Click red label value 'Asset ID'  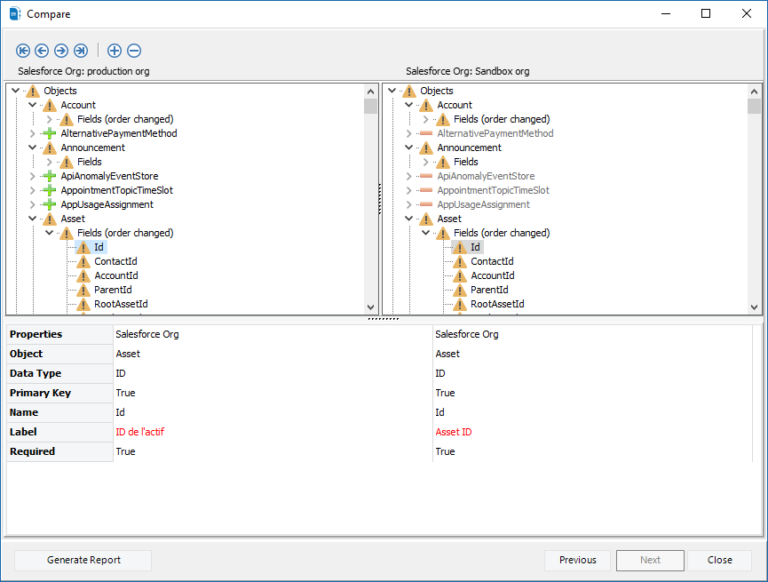(x=454, y=432)
